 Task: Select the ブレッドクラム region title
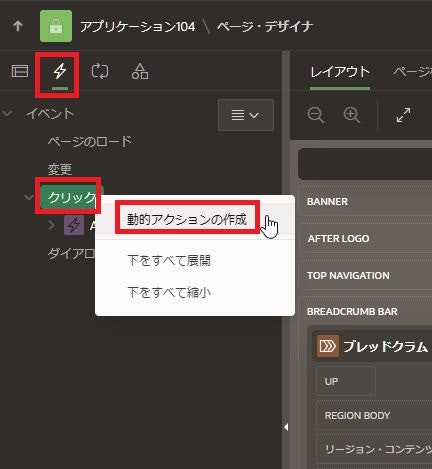385,346
